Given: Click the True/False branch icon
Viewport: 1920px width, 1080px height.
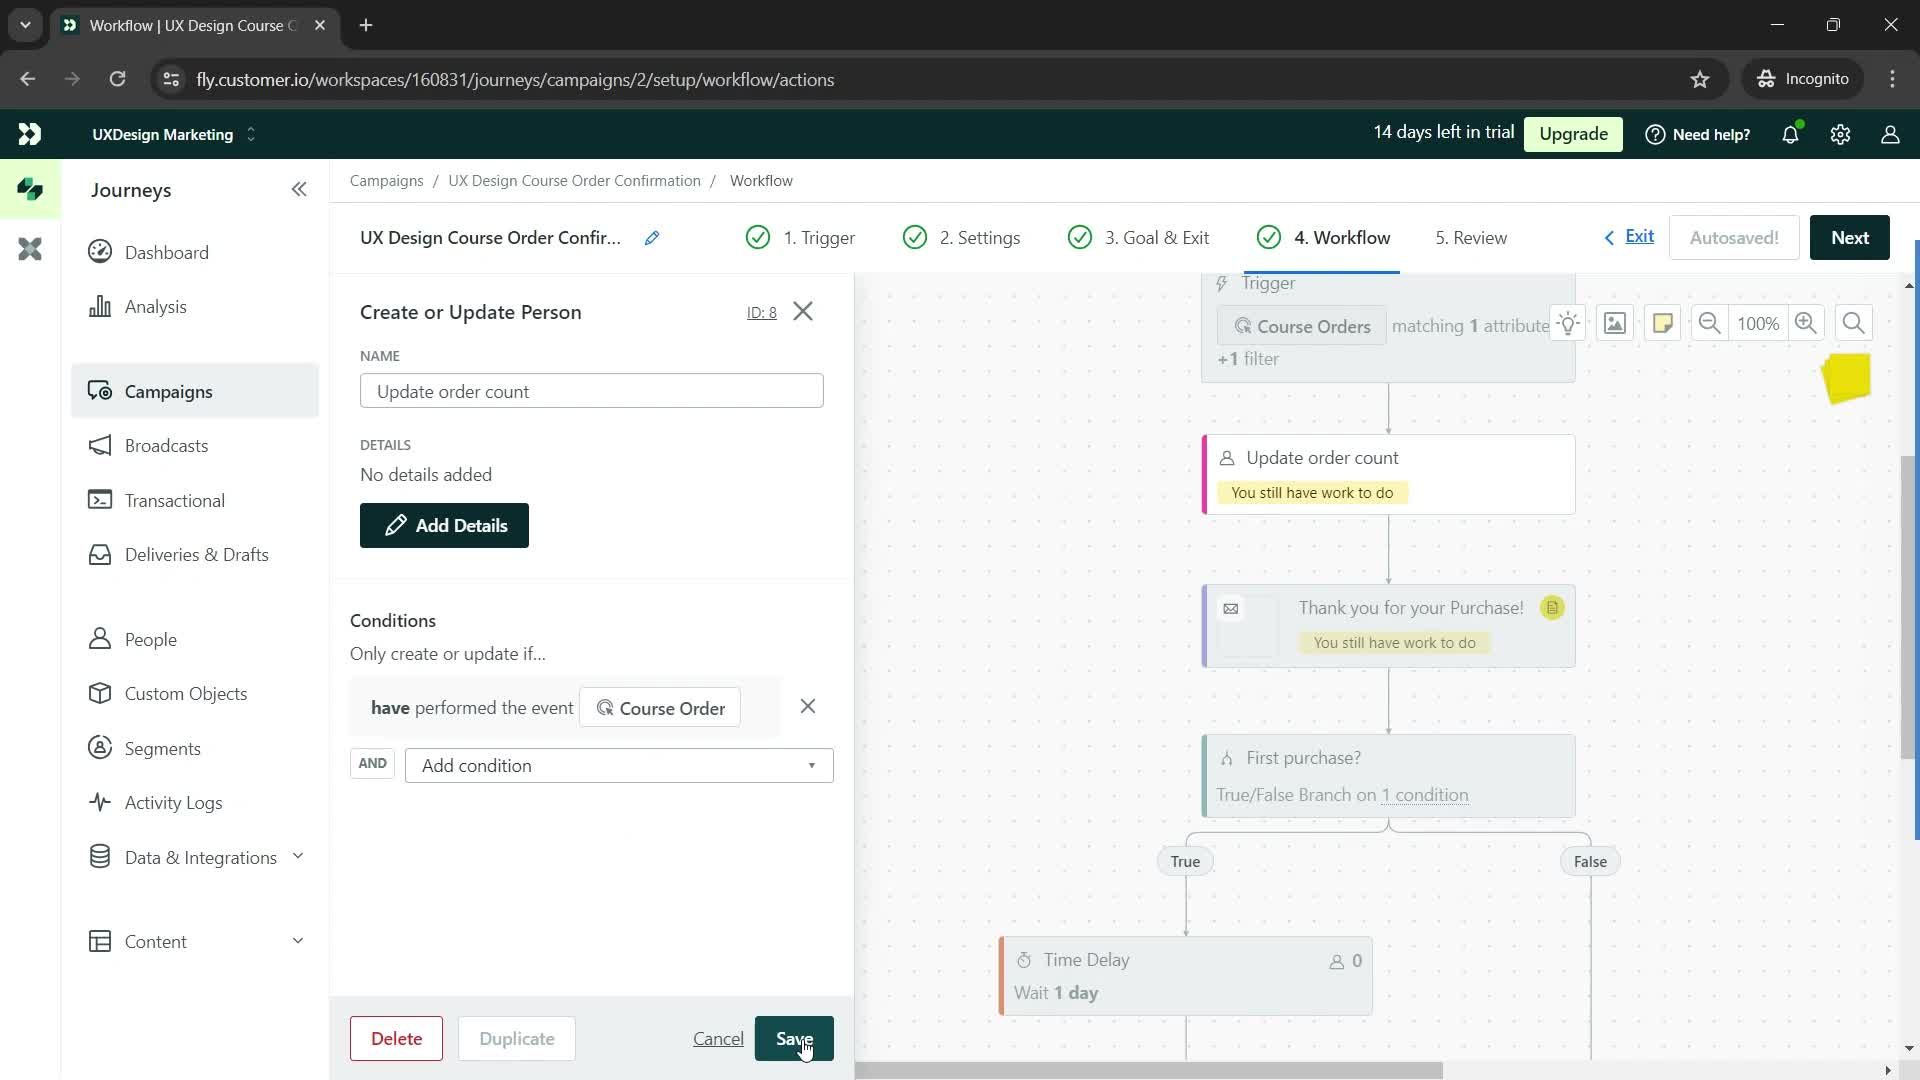Looking at the screenshot, I should [x=1226, y=758].
